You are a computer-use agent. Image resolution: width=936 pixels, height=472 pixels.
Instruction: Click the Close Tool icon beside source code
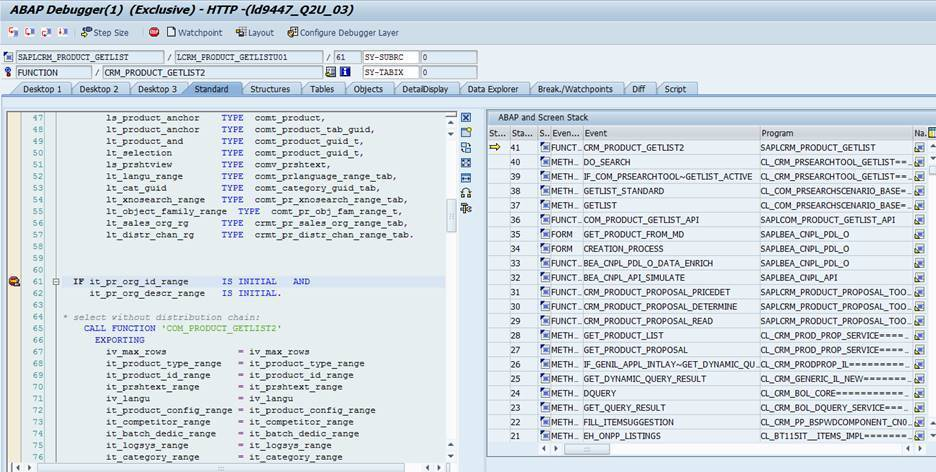(x=466, y=118)
